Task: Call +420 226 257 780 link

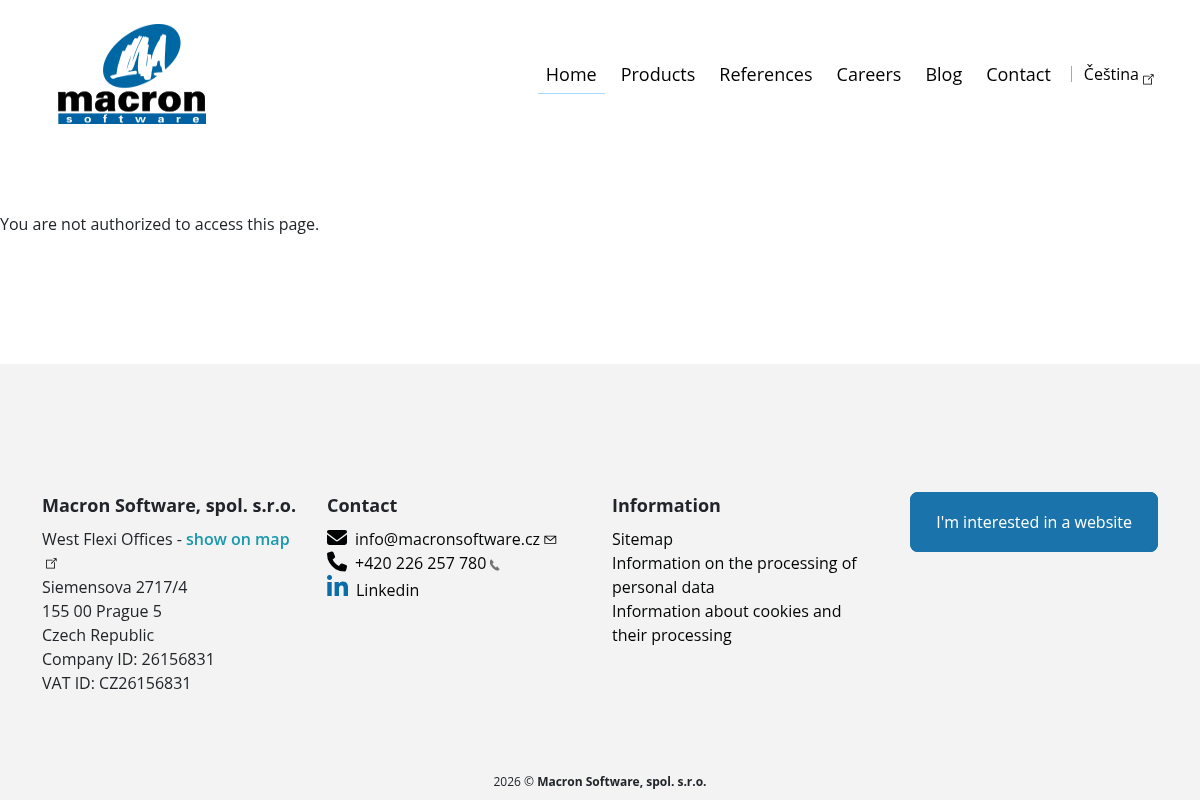Action: tap(421, 563)
